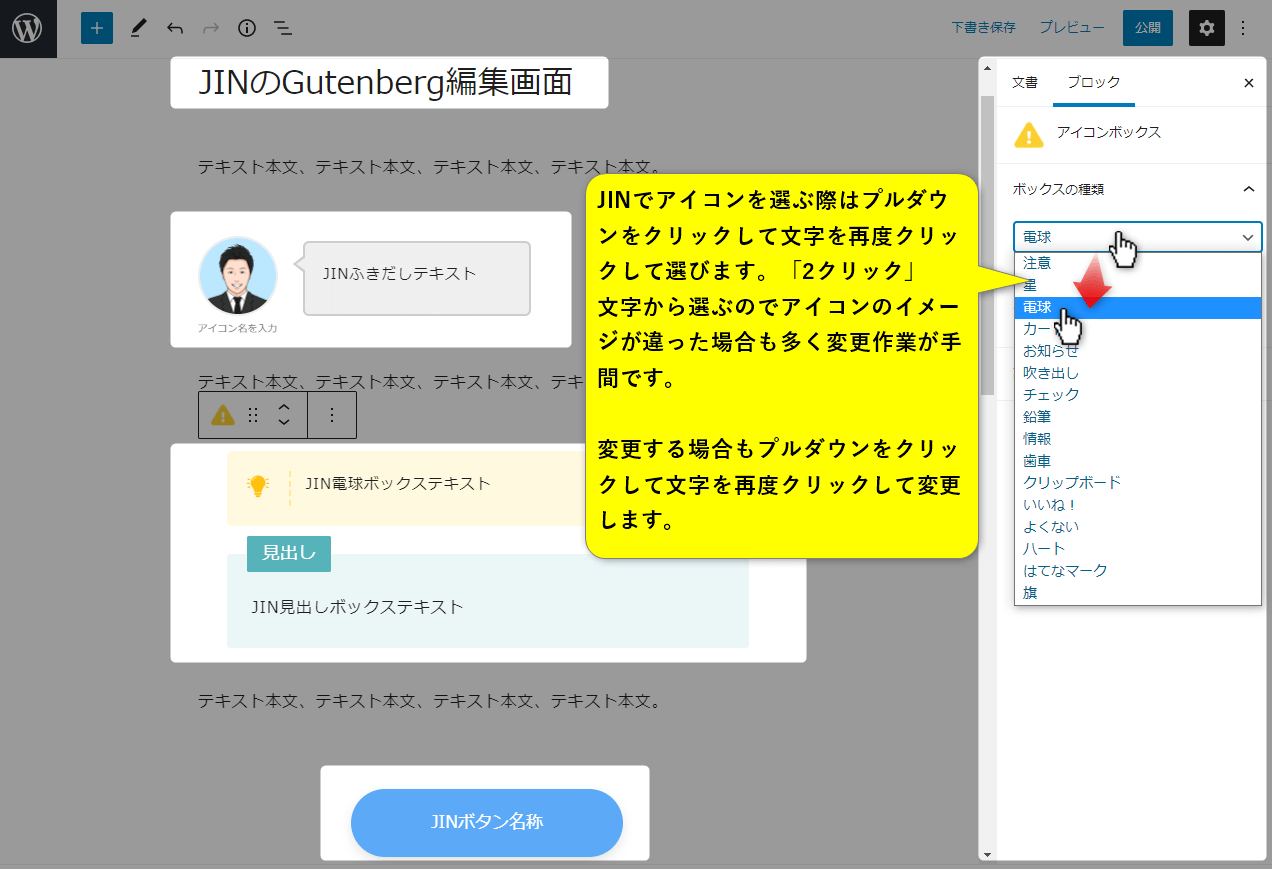The height and width of the screenshot is (869, 1272).
Task: Click the icon box warning block-type icon in the block toolbar
Action: 223,415
